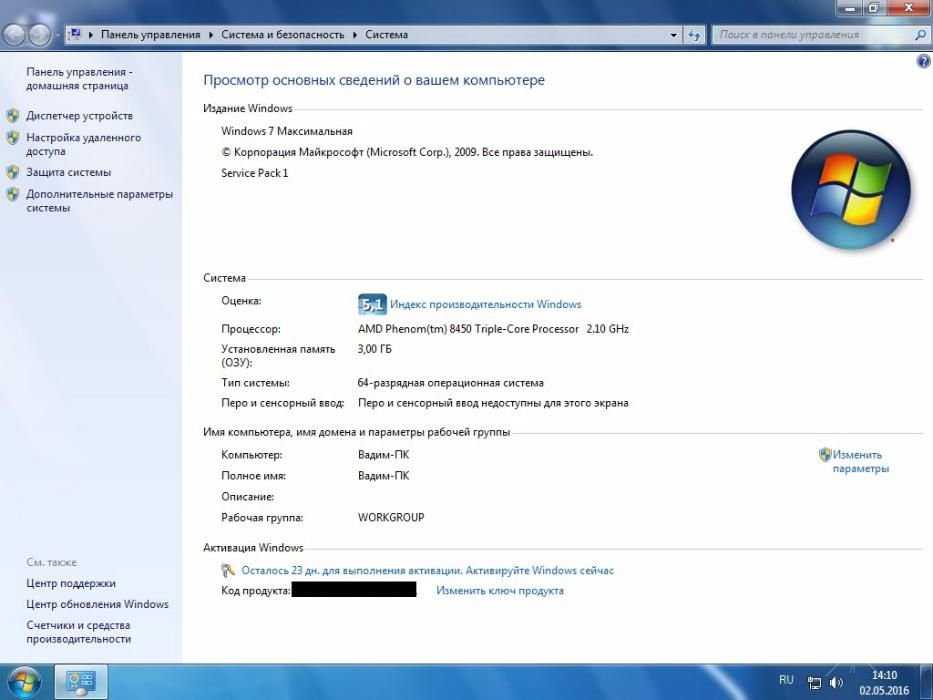
Task: Select the WORKGROUP value
Action: (391, 517)
